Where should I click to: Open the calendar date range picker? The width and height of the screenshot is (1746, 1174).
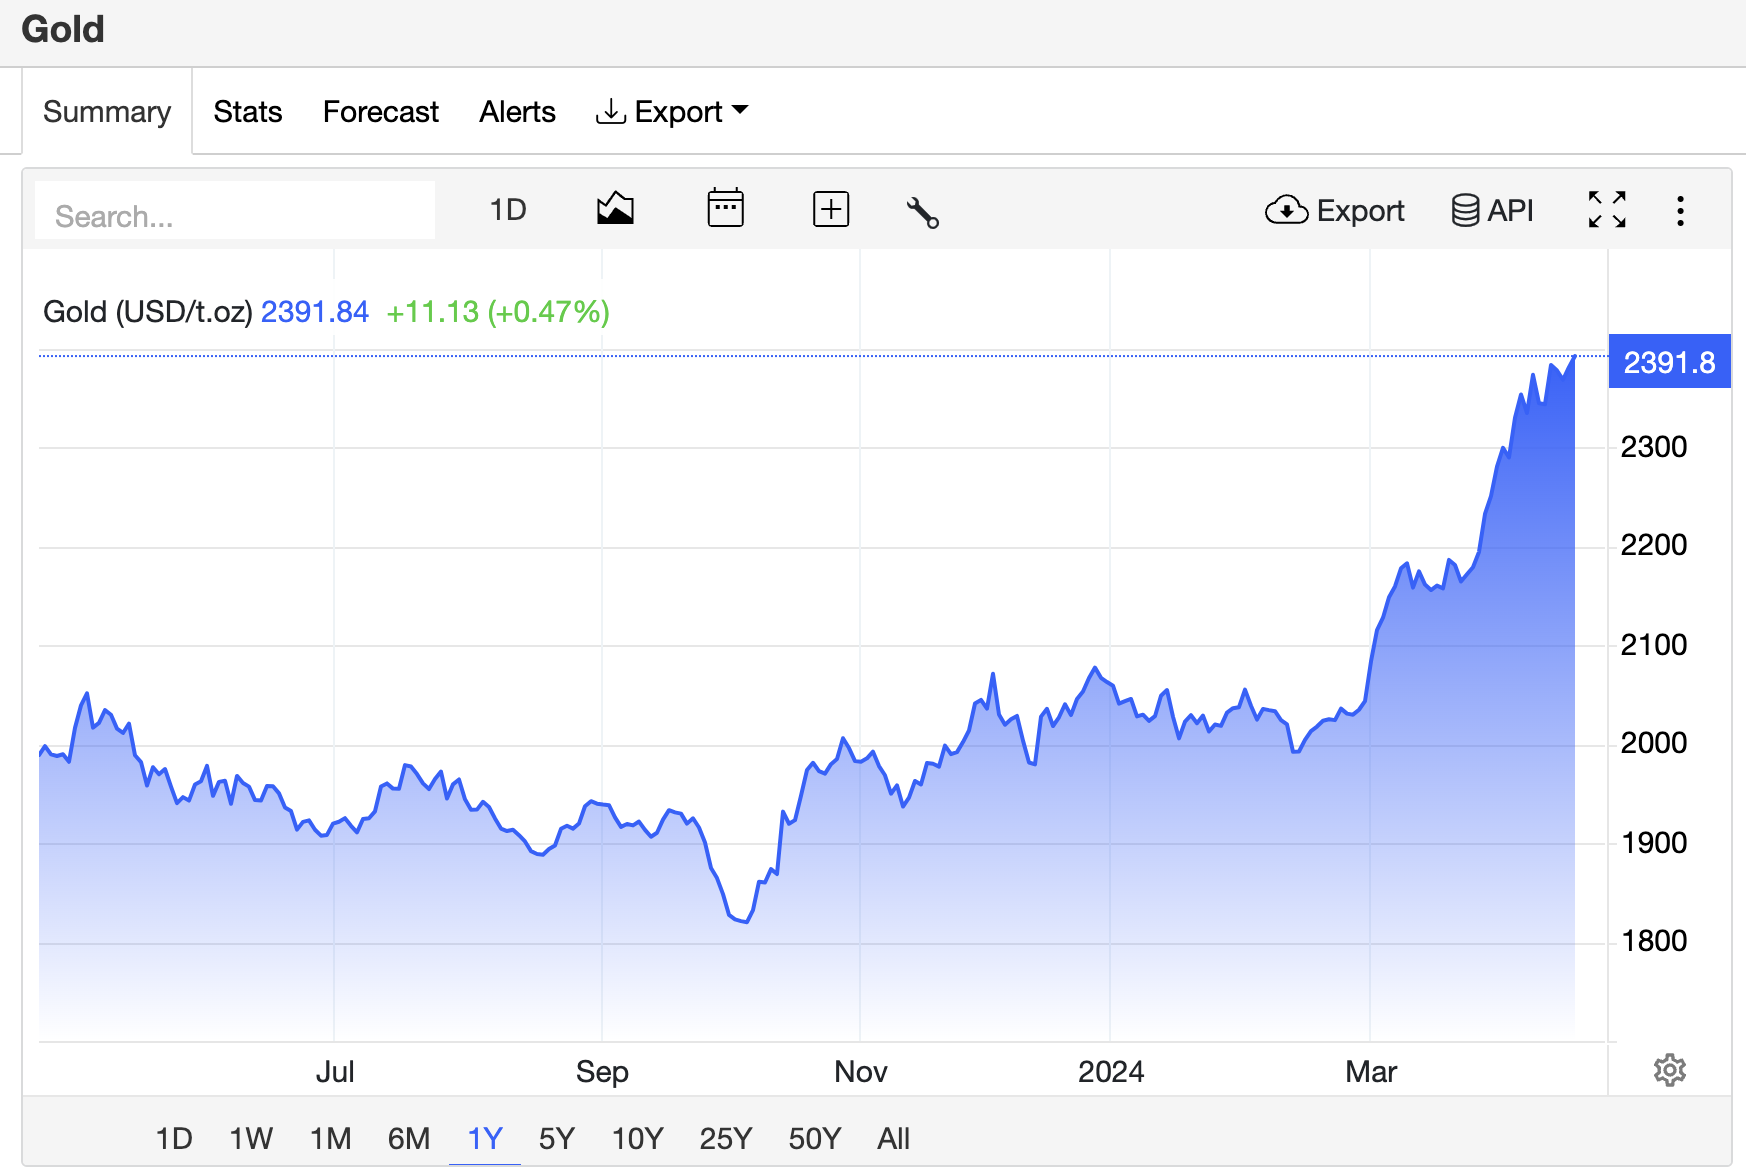click(725, 208)
